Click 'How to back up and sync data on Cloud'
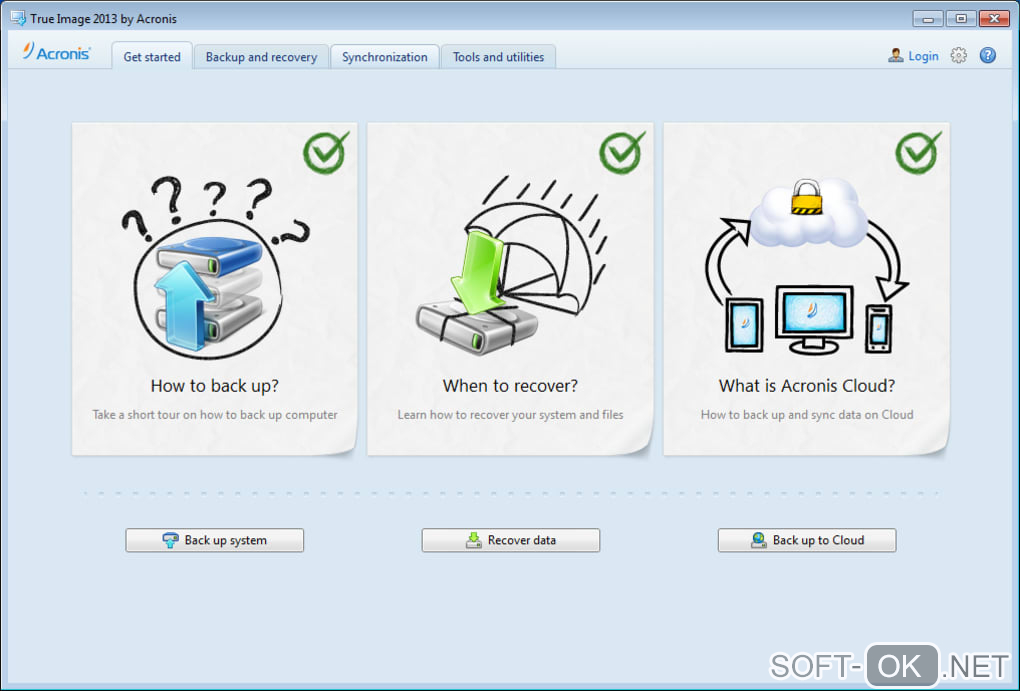The width and height of the screenshot is (1020, 691). click(807, 414)
